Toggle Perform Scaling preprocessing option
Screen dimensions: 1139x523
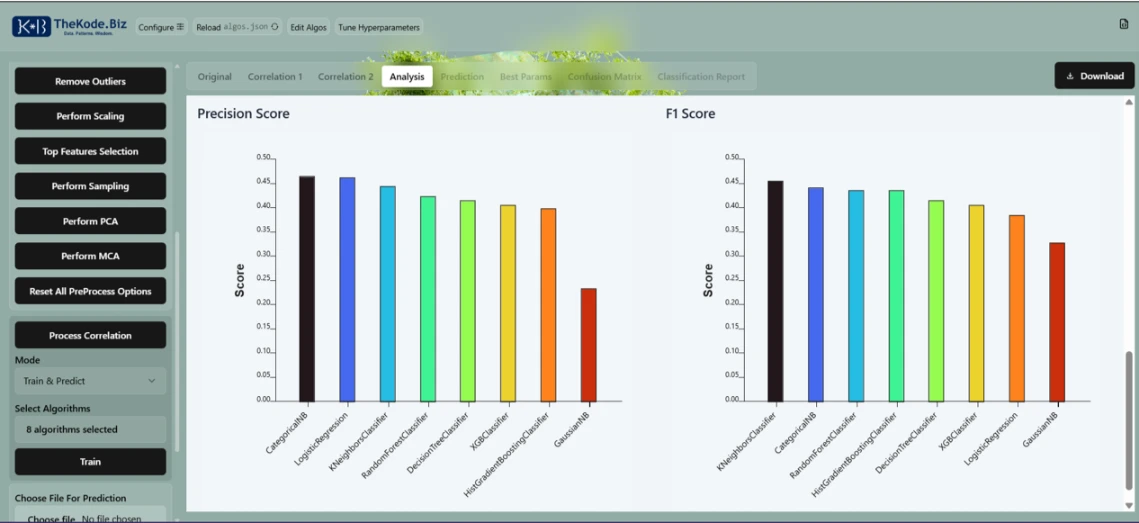point(90,116)
